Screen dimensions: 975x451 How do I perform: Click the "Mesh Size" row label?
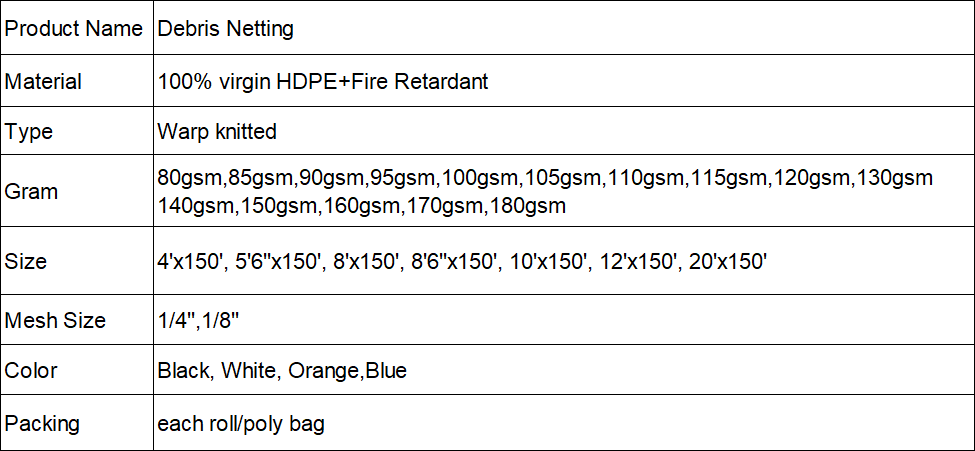coord(55,321)
